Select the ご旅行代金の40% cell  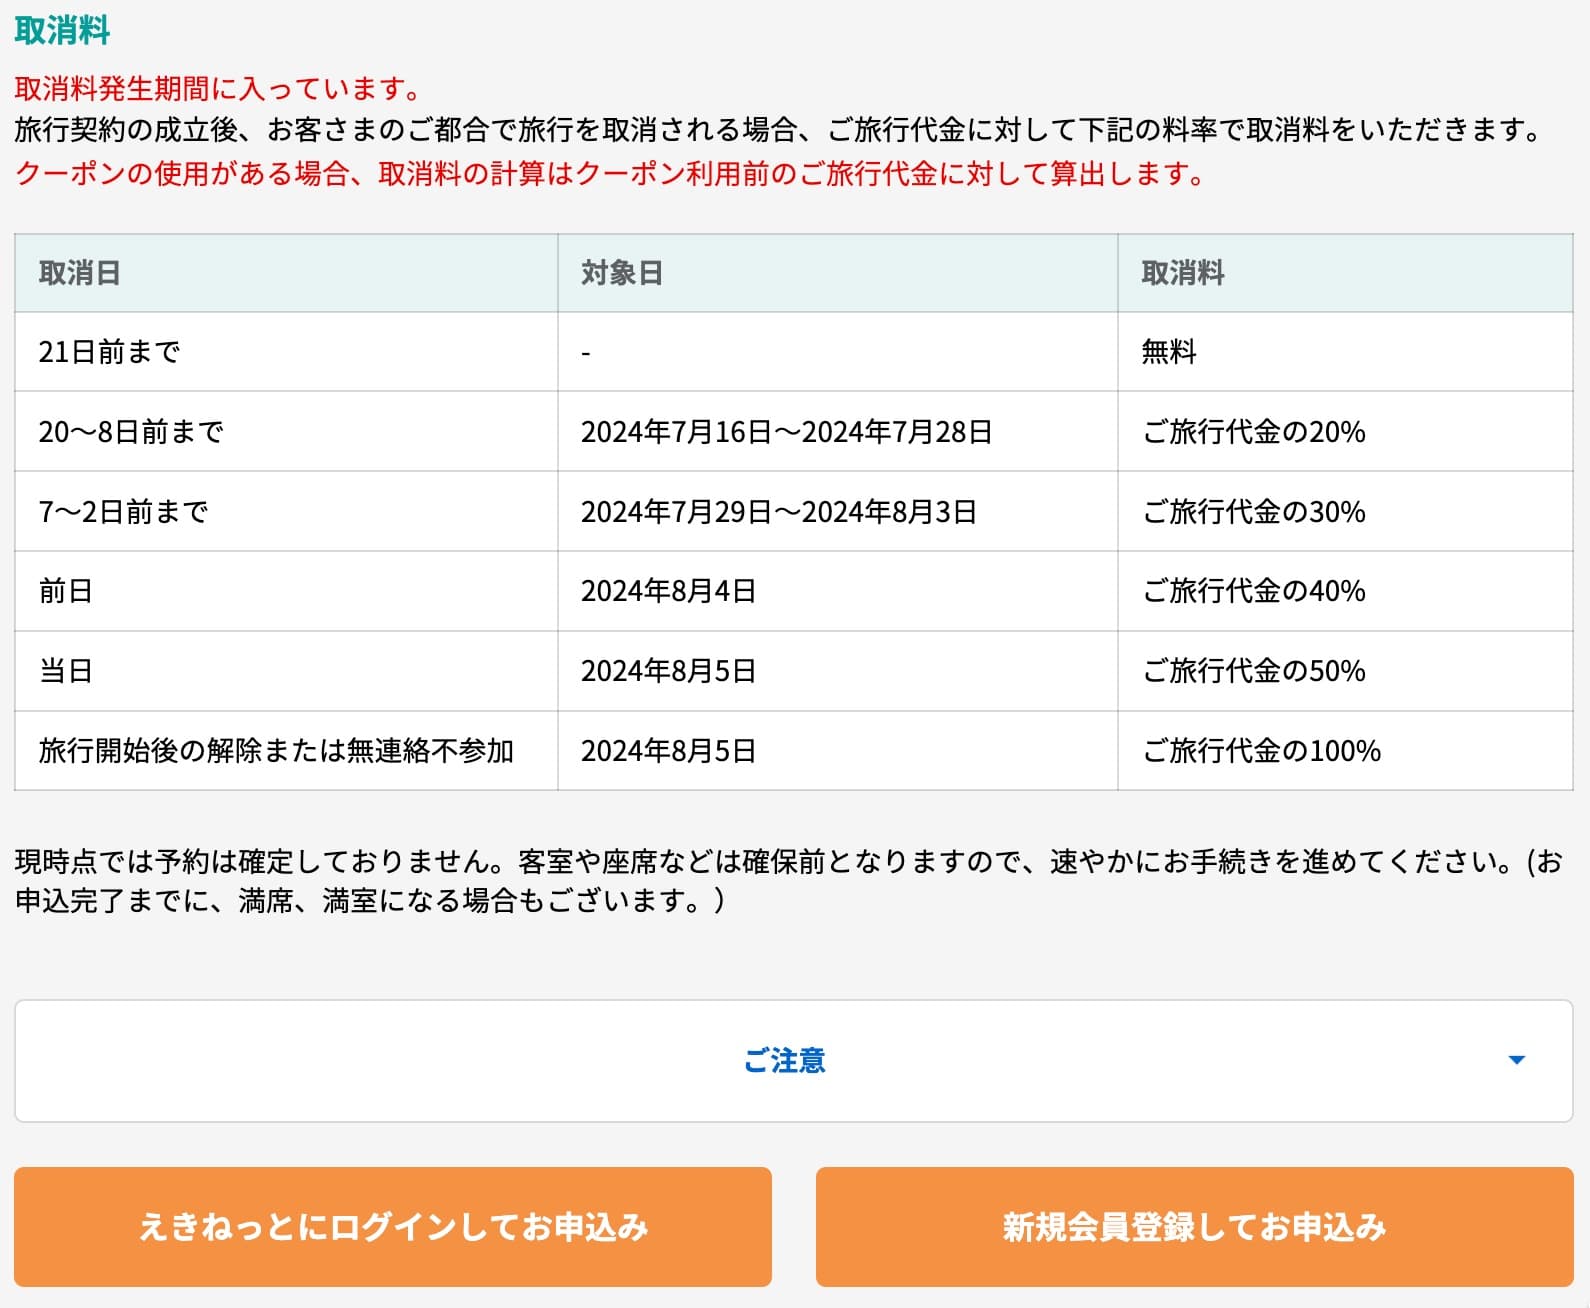[1345, 591]
